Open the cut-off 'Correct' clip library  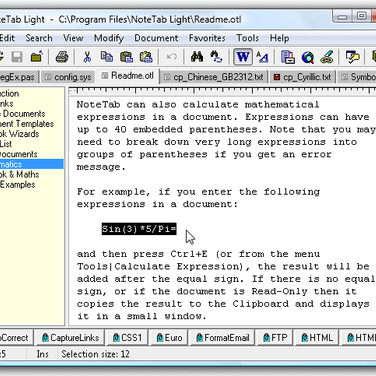pos(16,338)
